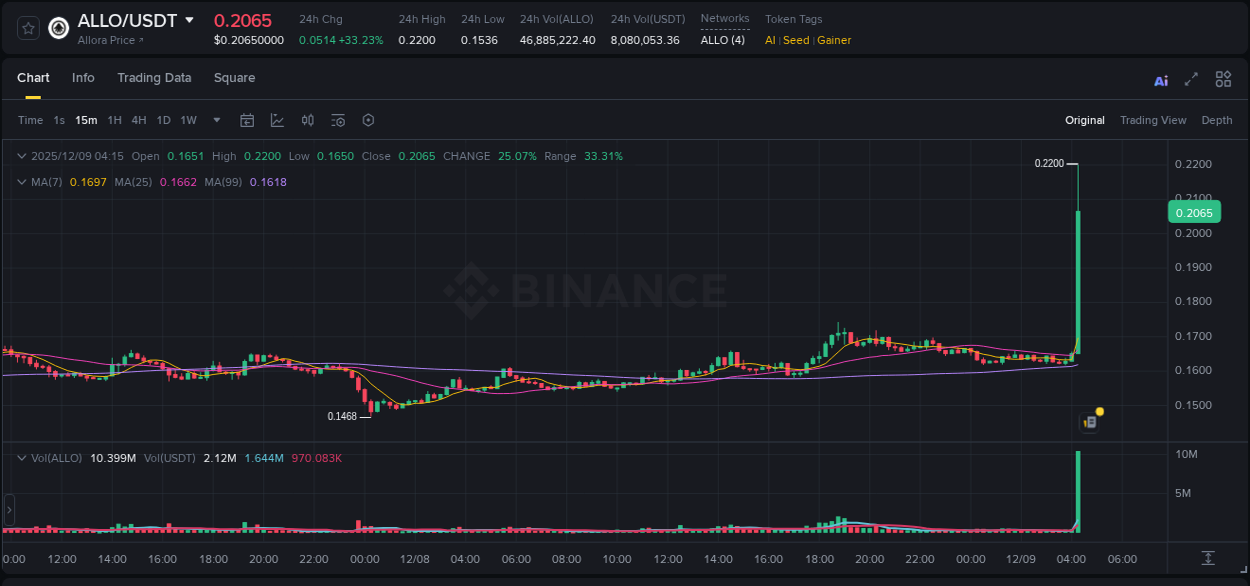
Task: Open candlestick style settings icon
Action: pyautogui.click(x=307, y=120)
